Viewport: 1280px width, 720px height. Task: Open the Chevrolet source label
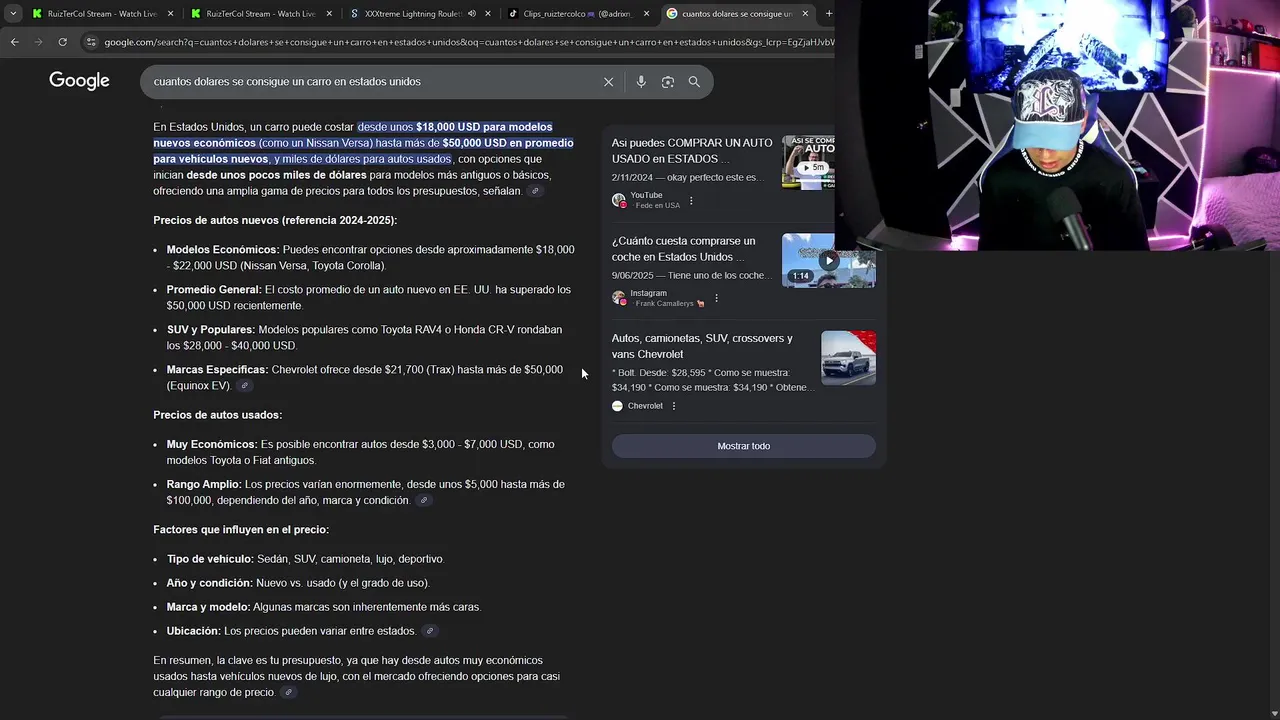[638, 406]
